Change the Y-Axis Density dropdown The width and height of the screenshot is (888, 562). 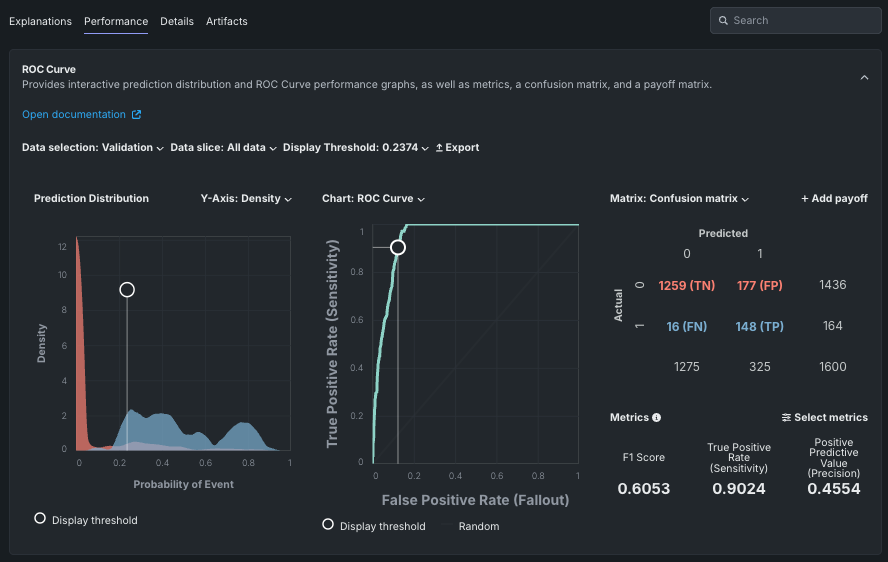[246, 199]
